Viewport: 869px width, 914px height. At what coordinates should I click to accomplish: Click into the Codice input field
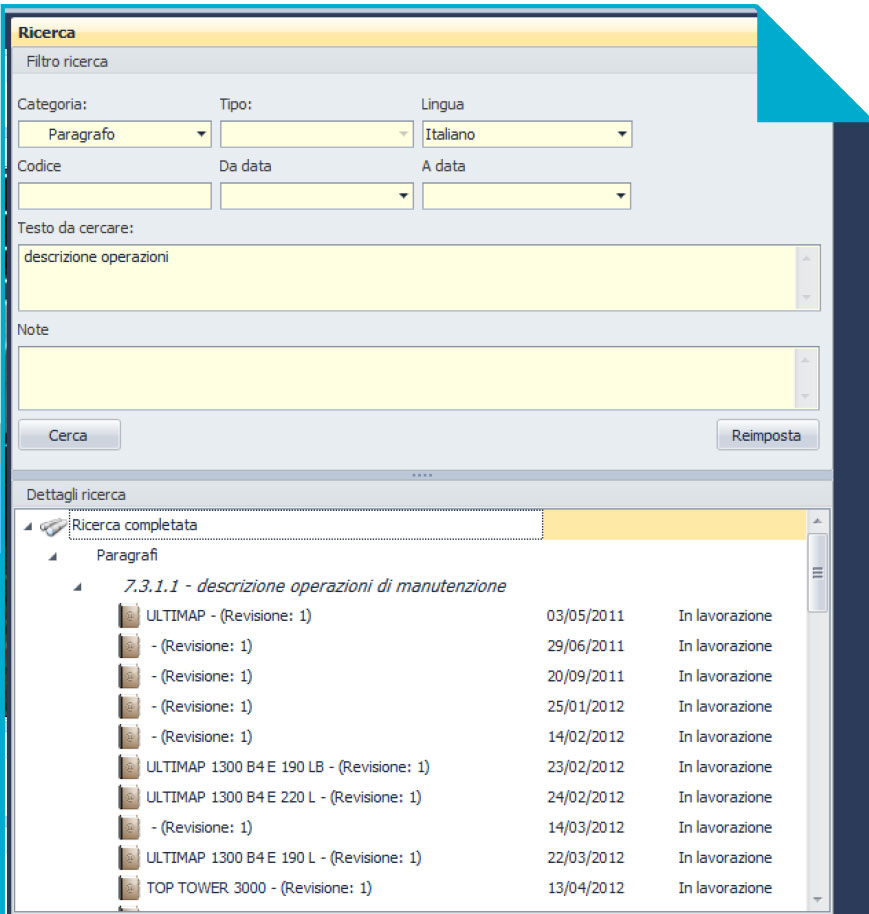pos(114,196)
